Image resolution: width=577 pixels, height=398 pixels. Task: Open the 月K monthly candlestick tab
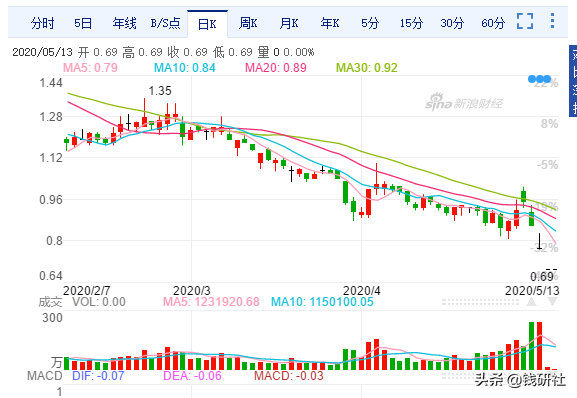(288, 24)
